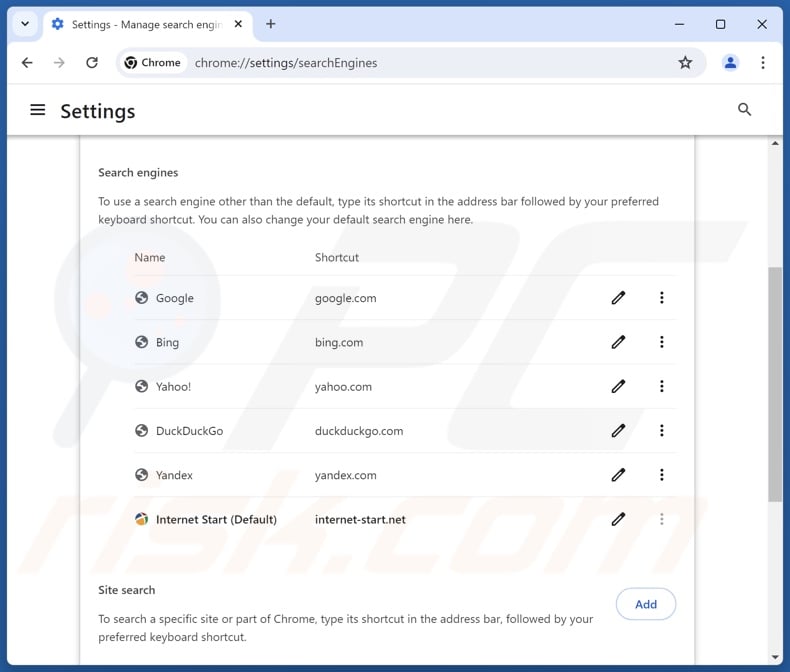The height and width of the screenshot is (672, 790).
Task: Click pencil icon for Yandex
Action: click(618, 475)
